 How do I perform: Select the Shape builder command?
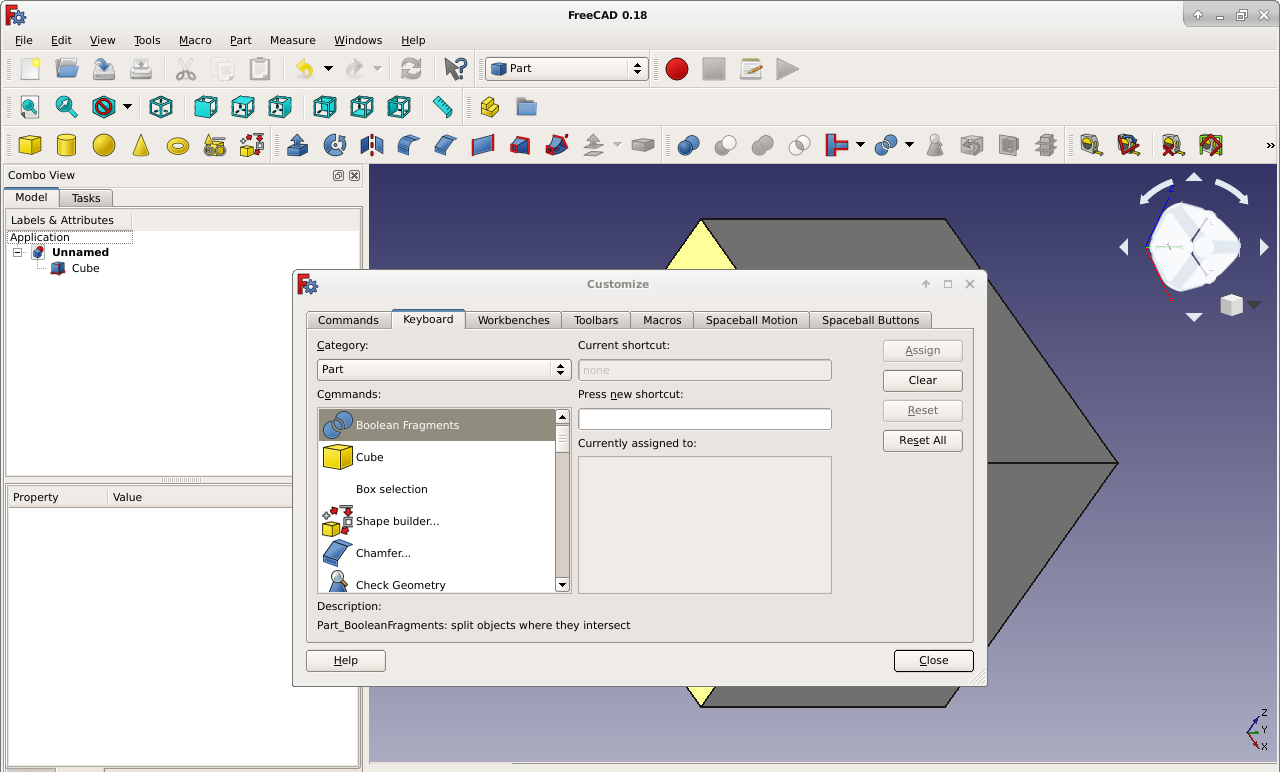click(437, 521)
